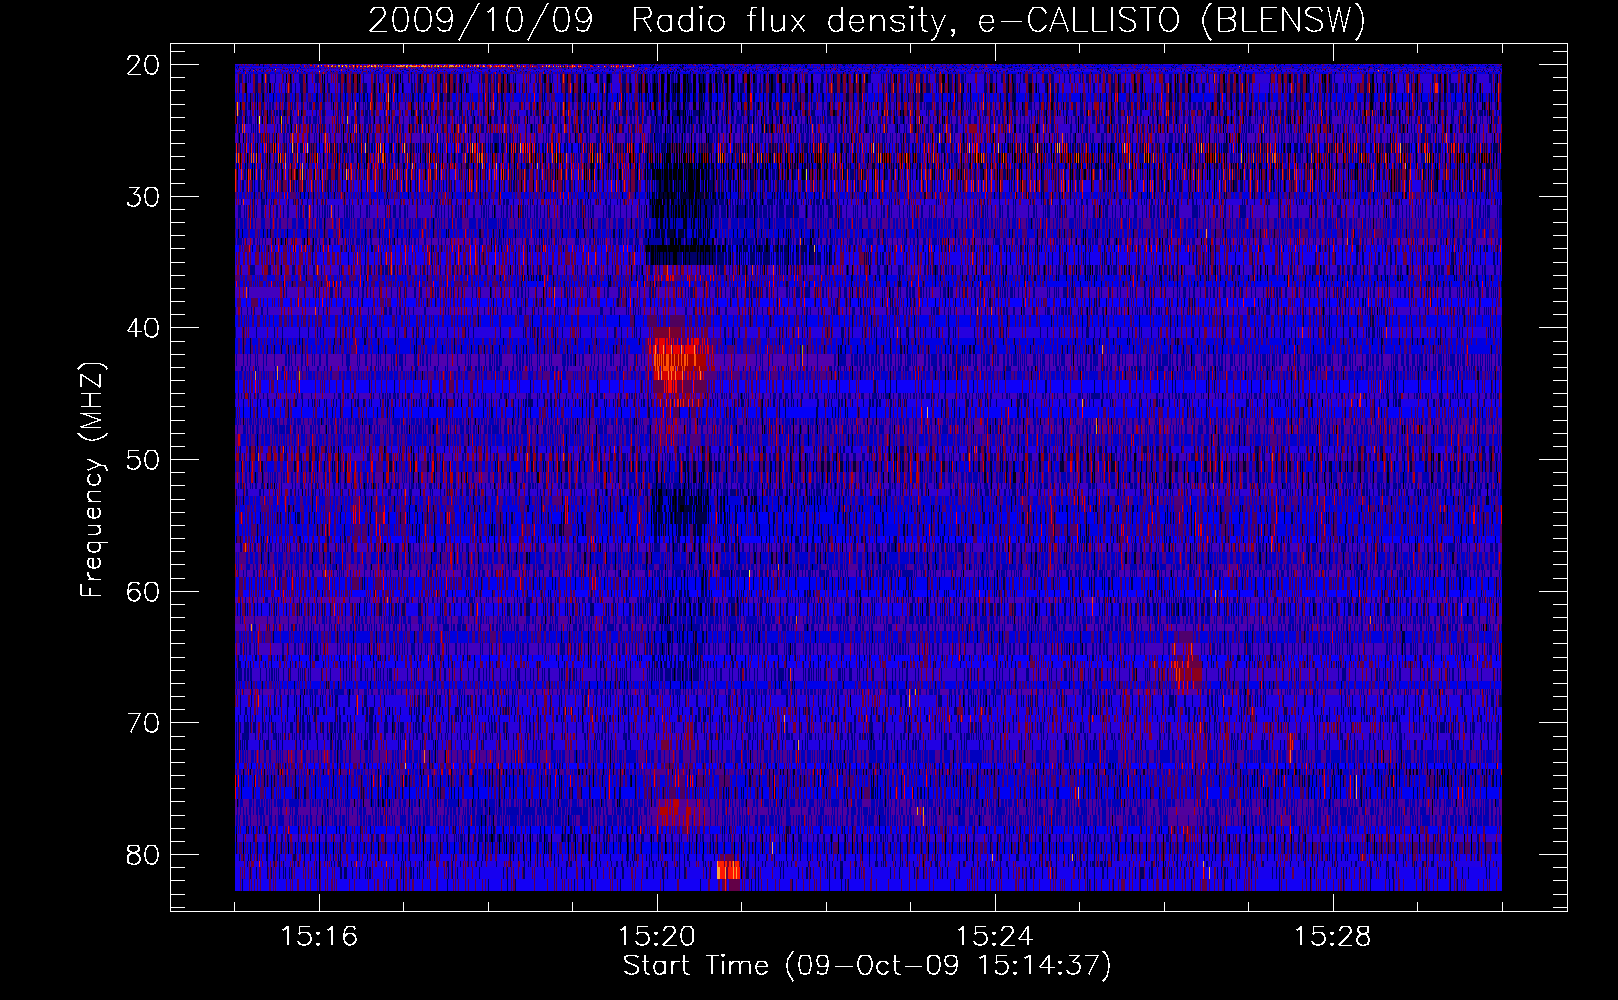1618x1000 pixels.
Task: Click the 15:16 time tick label
Action: coord(319,937)
